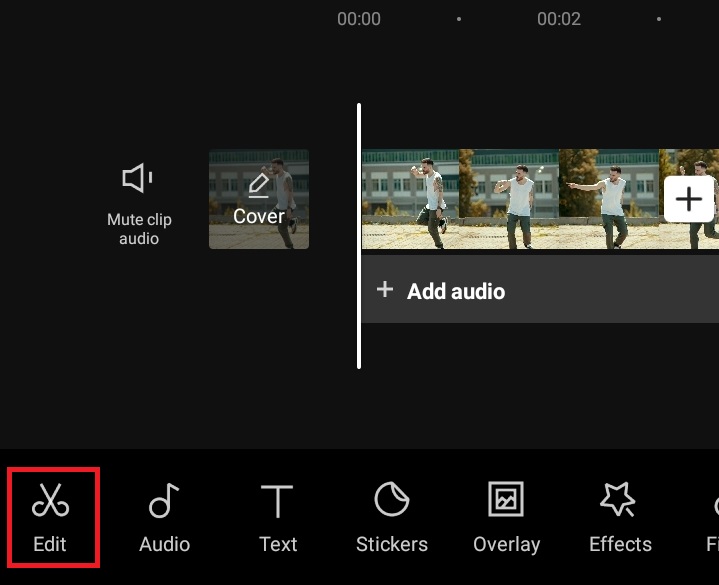
Task: Tap the white plus add-clip button
Action: pyautogui.click(x=689, y=199)
